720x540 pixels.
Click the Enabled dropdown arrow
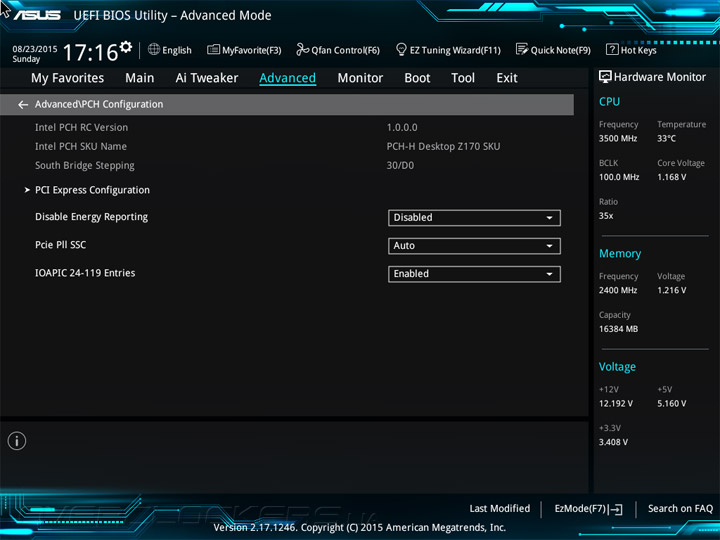click(549, 275)
